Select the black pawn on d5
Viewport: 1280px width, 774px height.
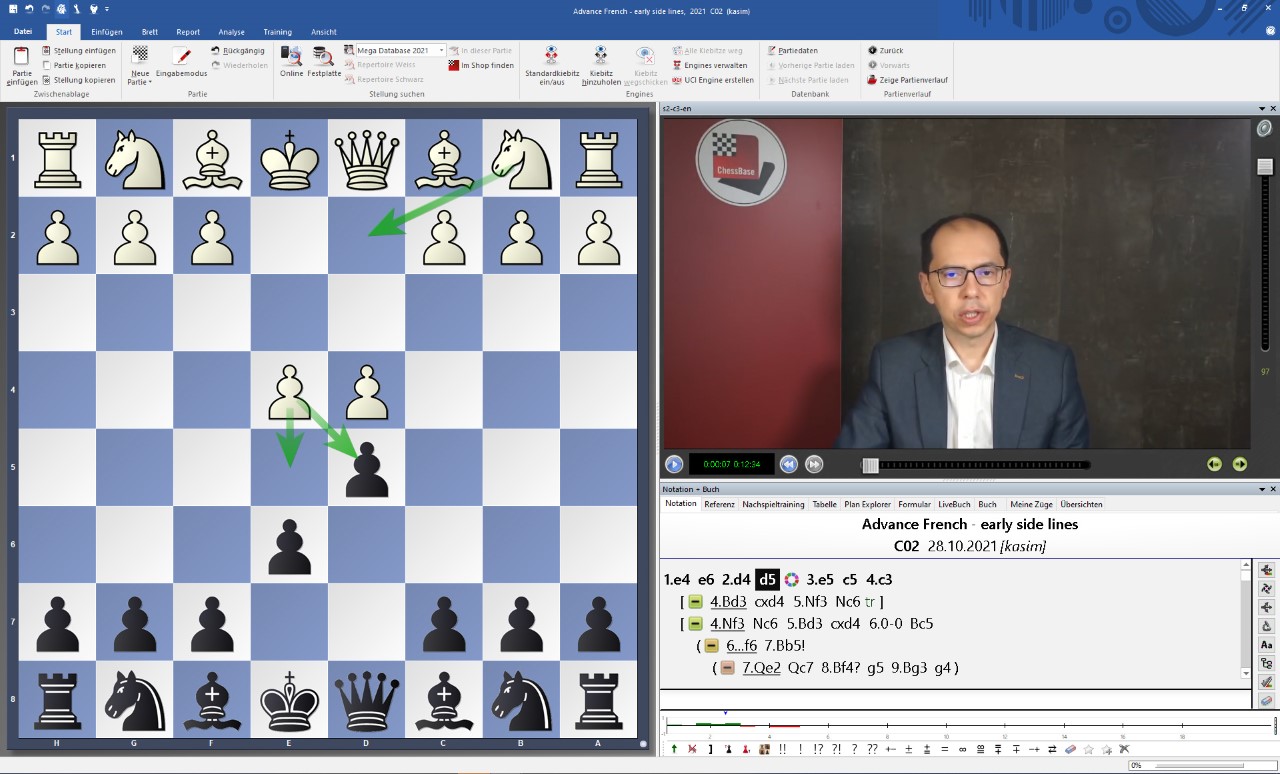(367, 468)
